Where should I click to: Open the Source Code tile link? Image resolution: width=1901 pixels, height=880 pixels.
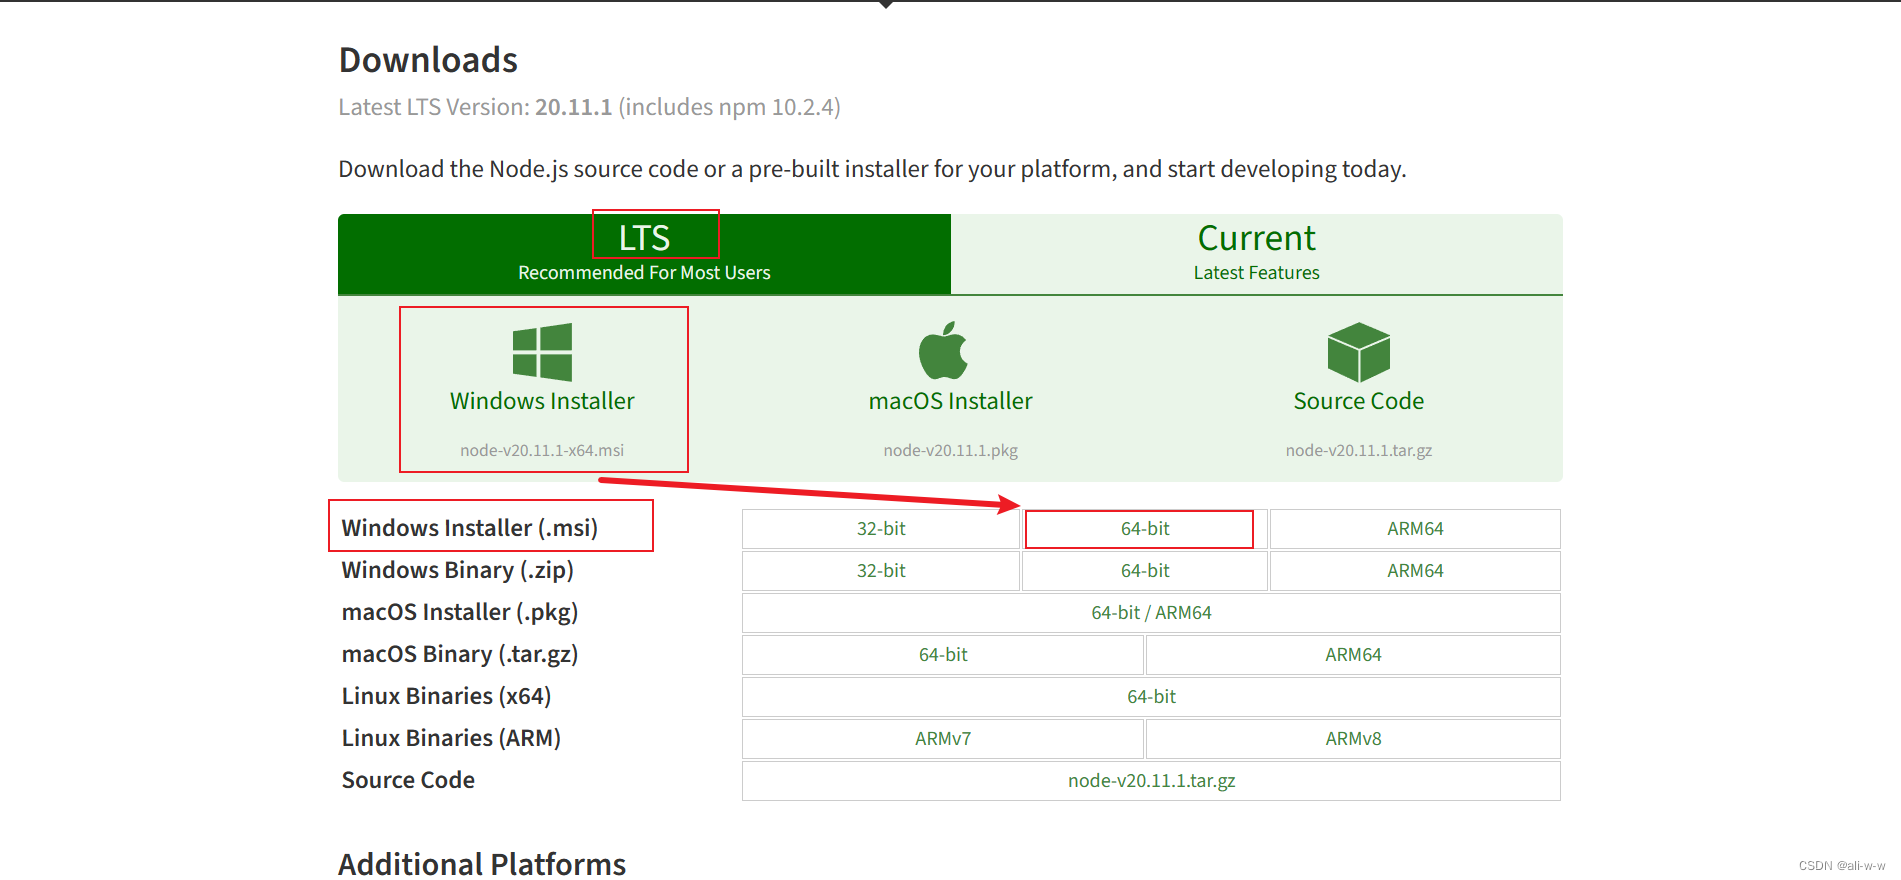(1358, 401)
